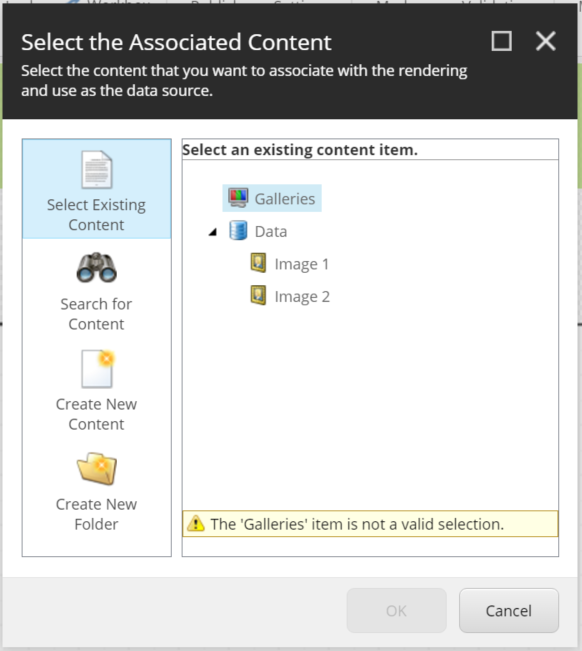The height and width of the screenshot is (651, 582).
Task: Click the Create New Folder icon
Action: click(x=97, y=468)
